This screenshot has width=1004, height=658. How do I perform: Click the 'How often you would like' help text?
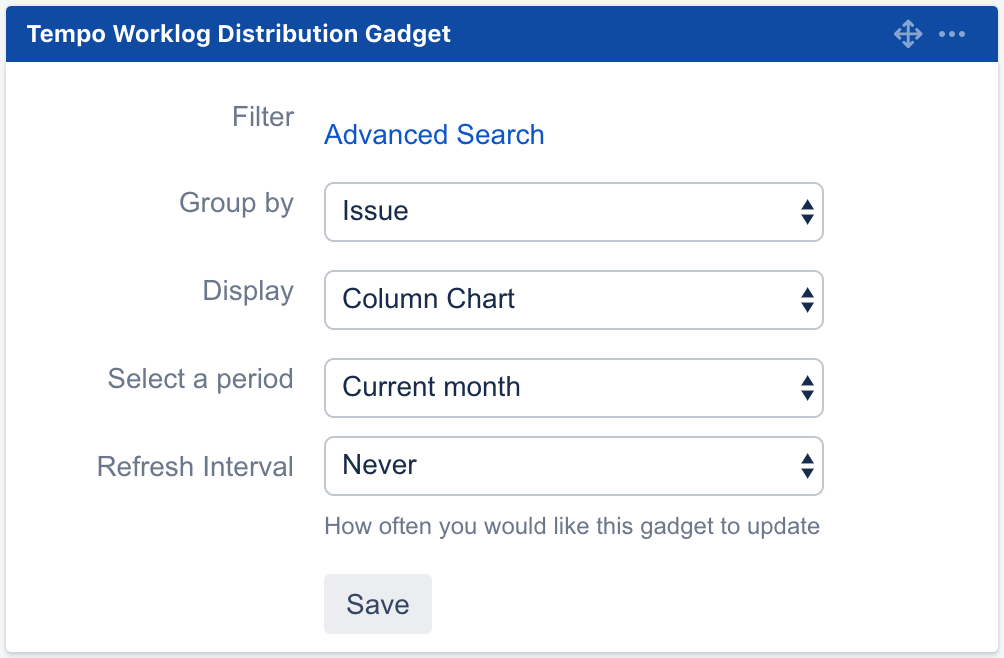coord(572,526)
